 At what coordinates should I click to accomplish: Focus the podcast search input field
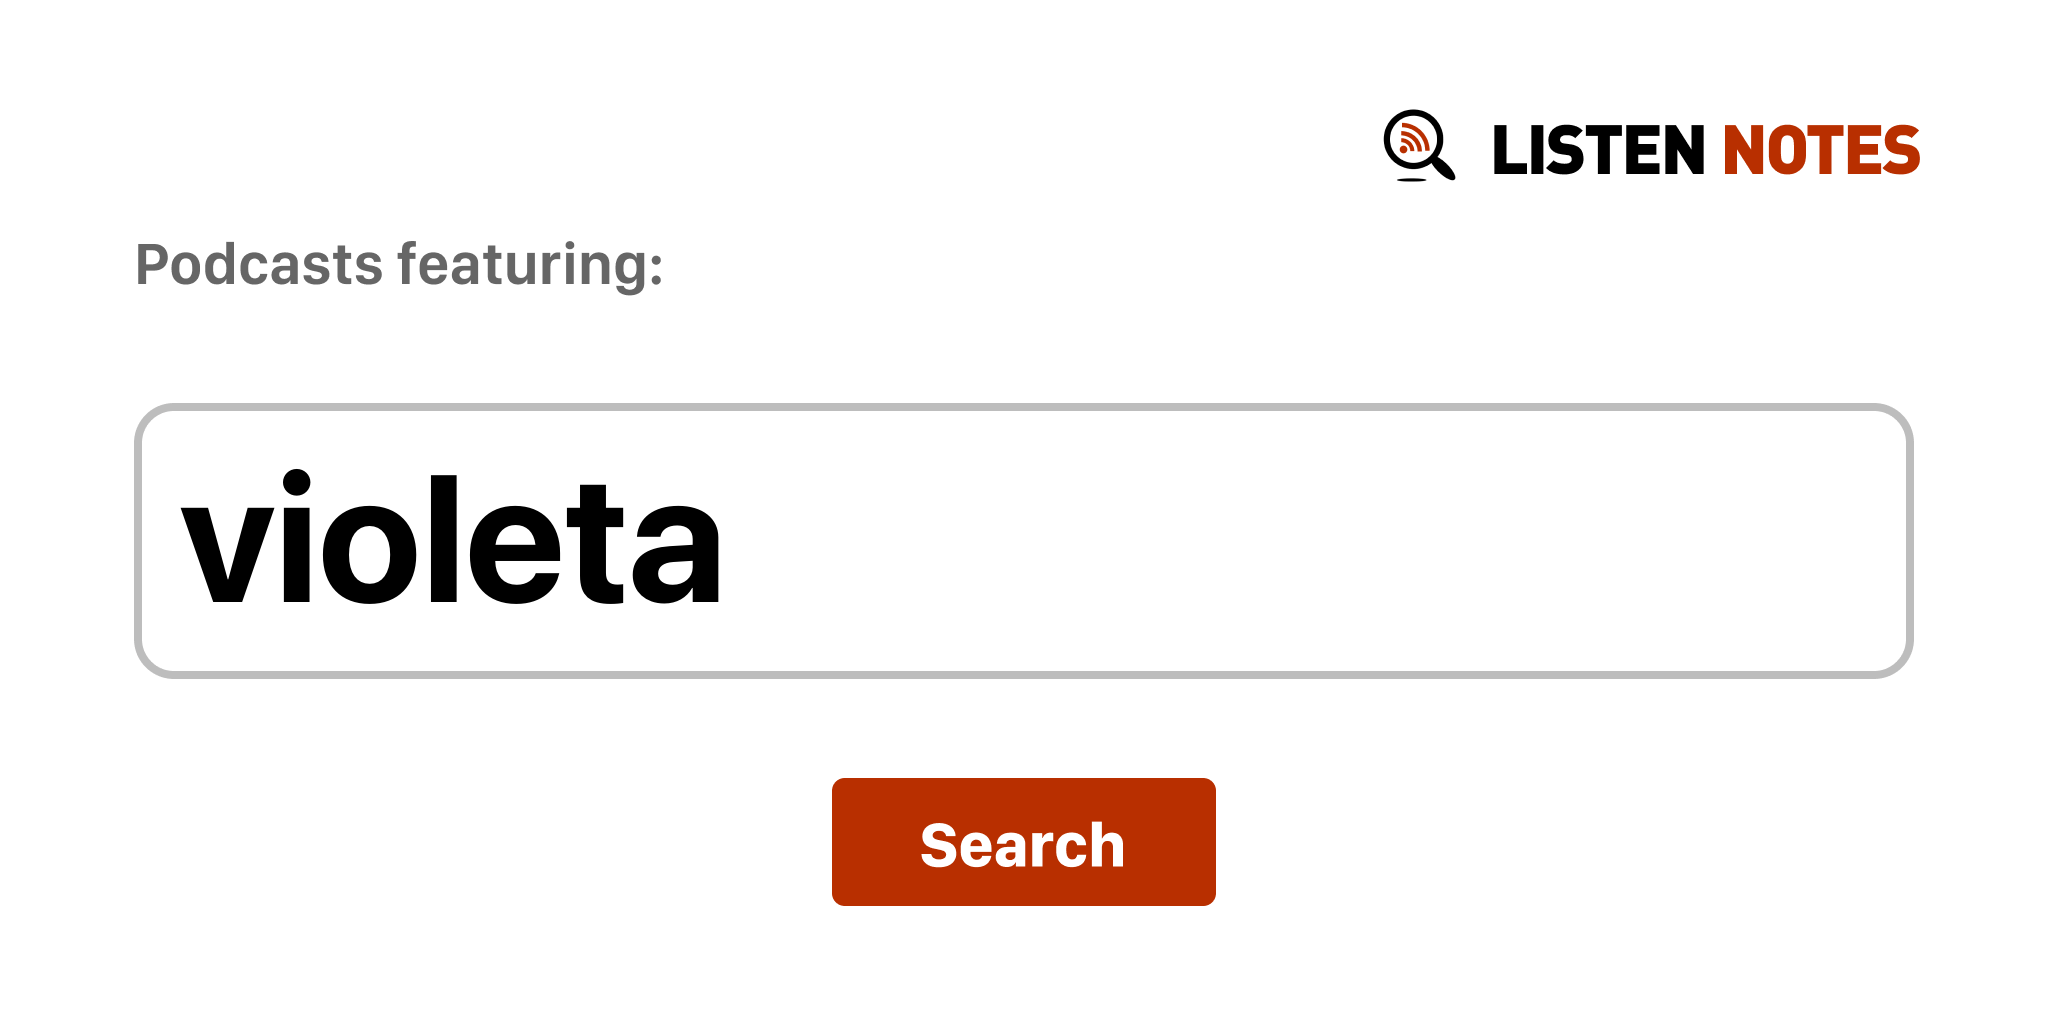1023,541
